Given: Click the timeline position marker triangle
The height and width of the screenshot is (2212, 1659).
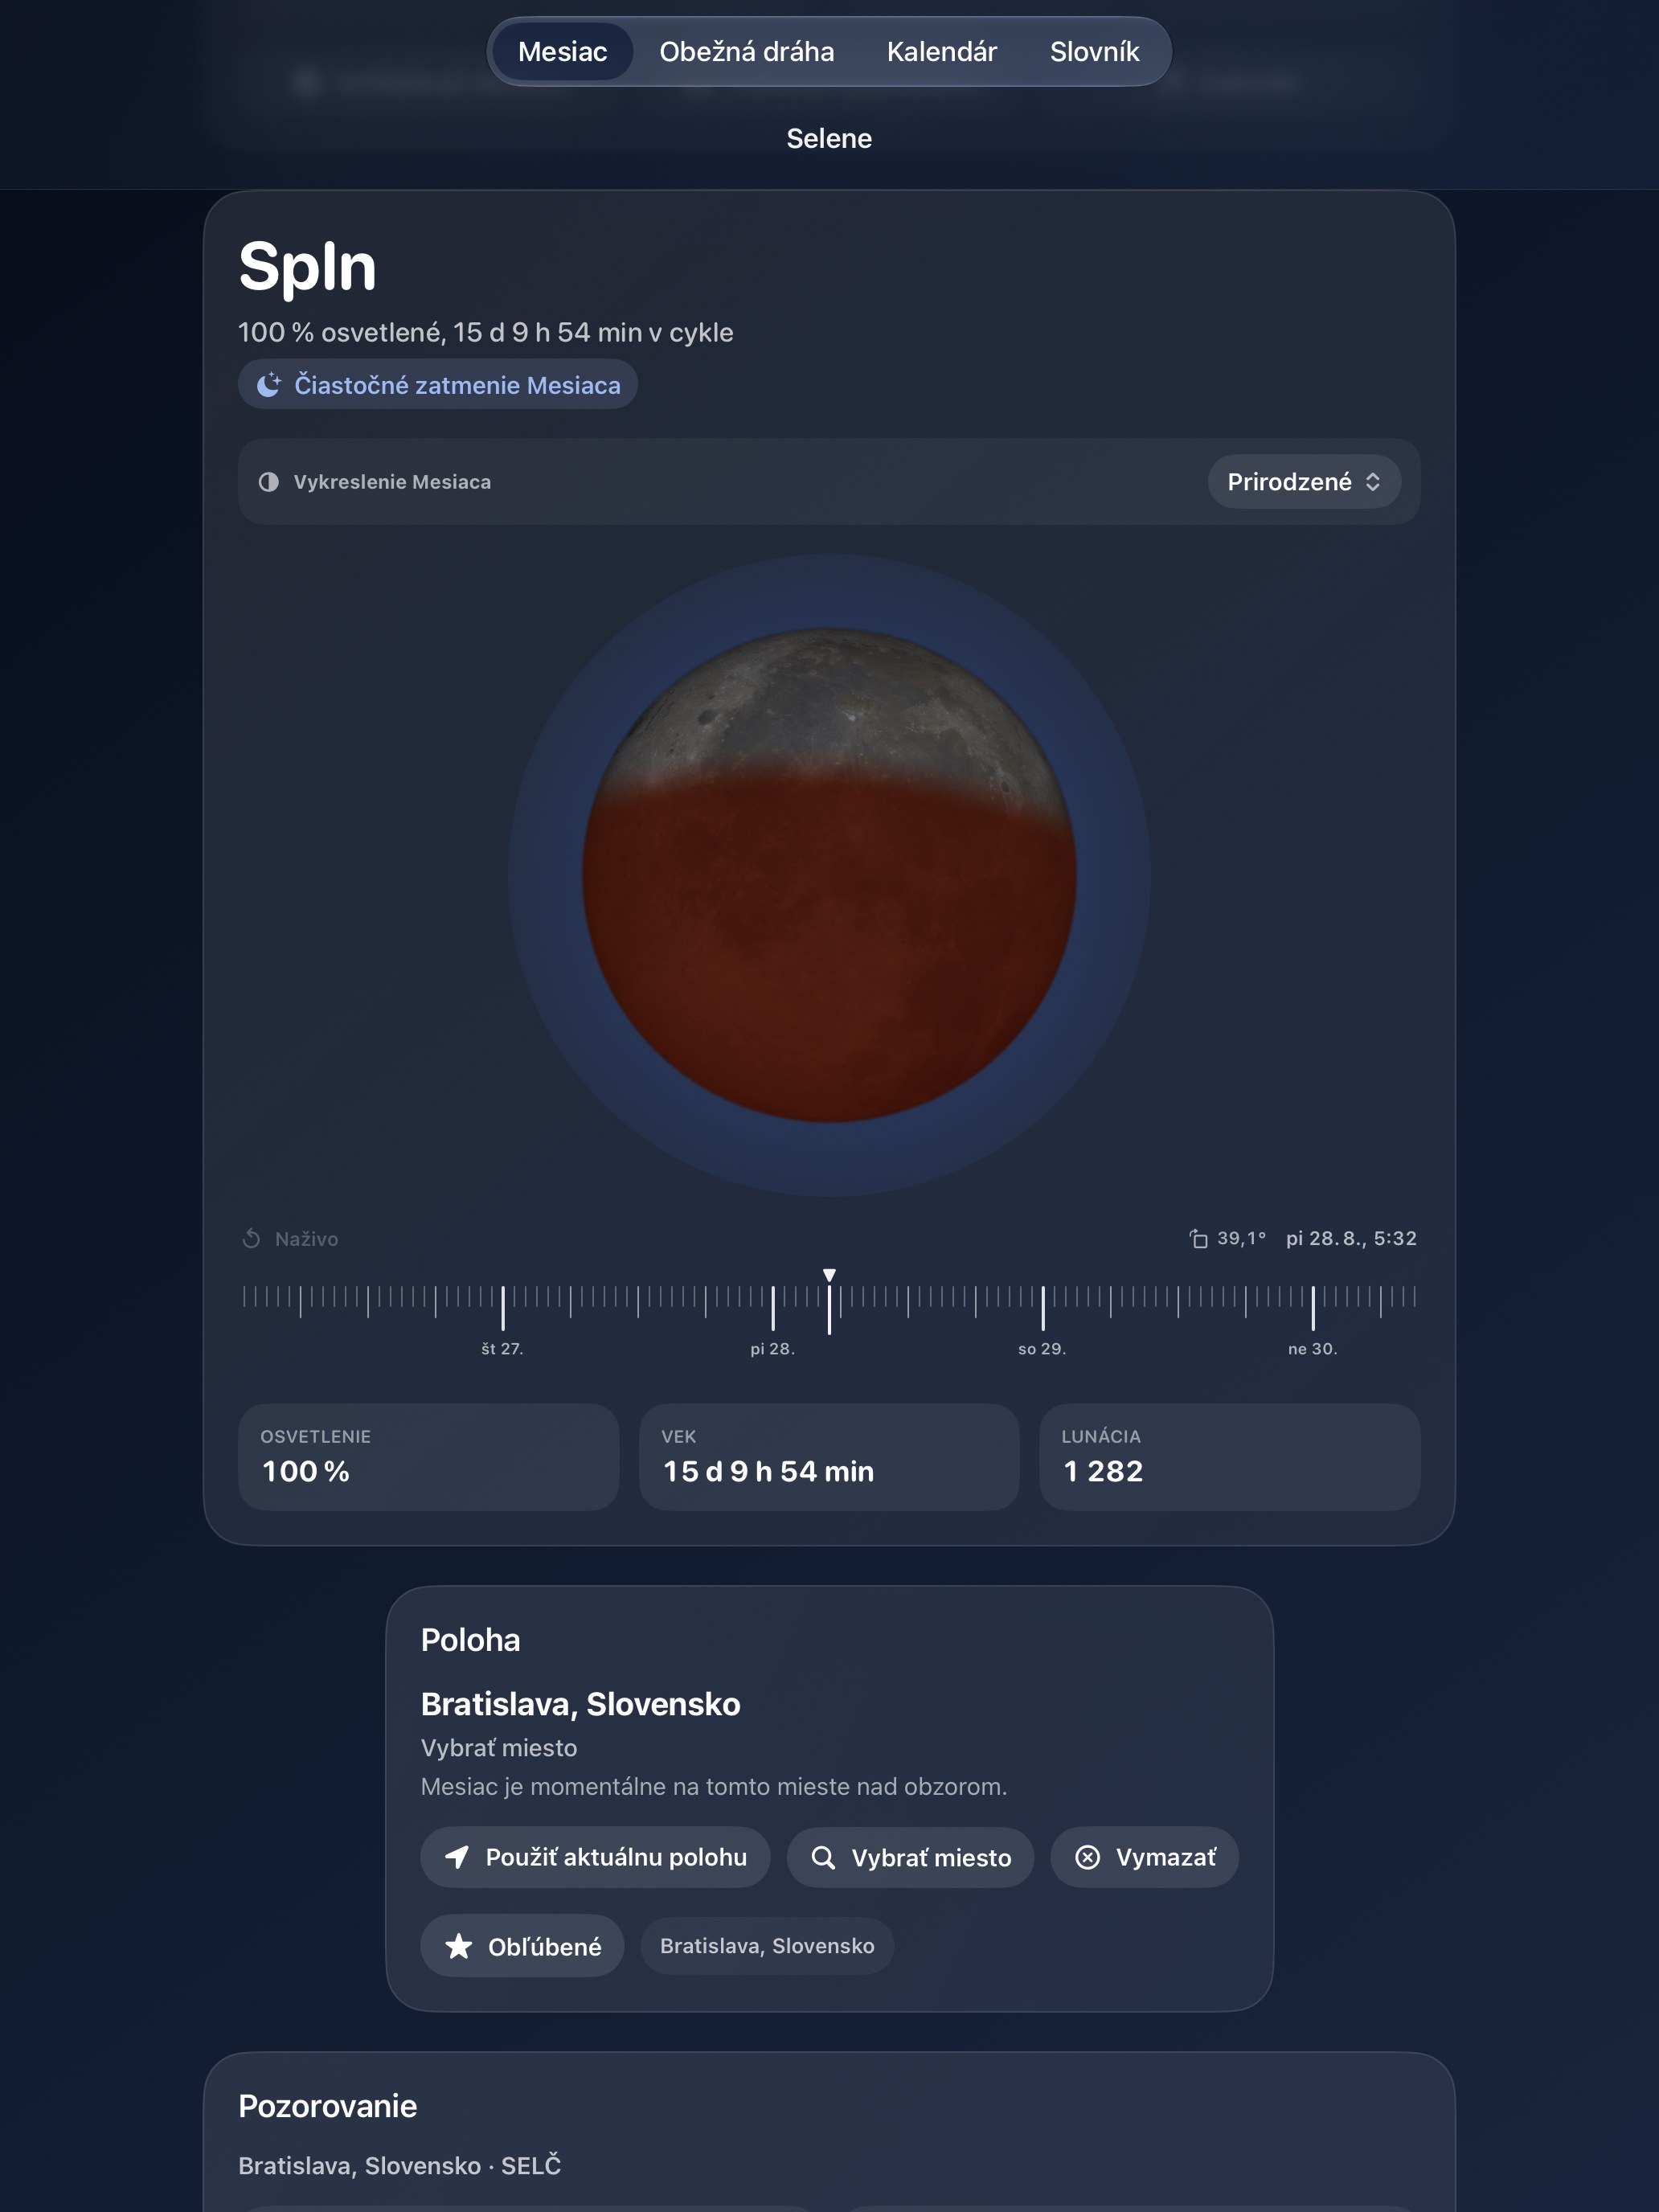Looking at the screenshot, I should pos(829,1275).
